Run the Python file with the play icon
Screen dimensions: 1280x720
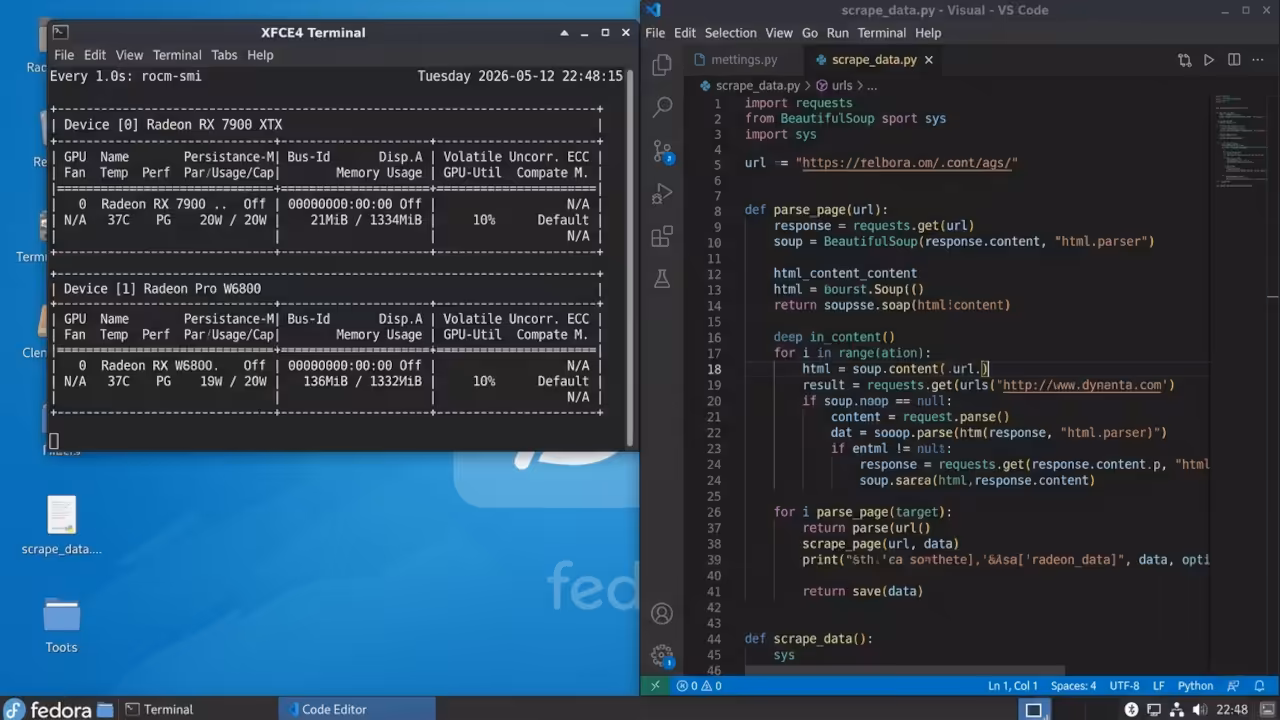[1209, 60]
